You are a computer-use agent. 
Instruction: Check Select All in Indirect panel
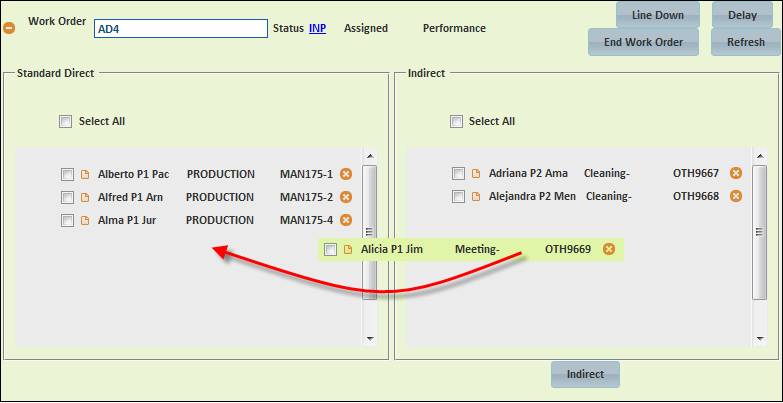[456, 121]
